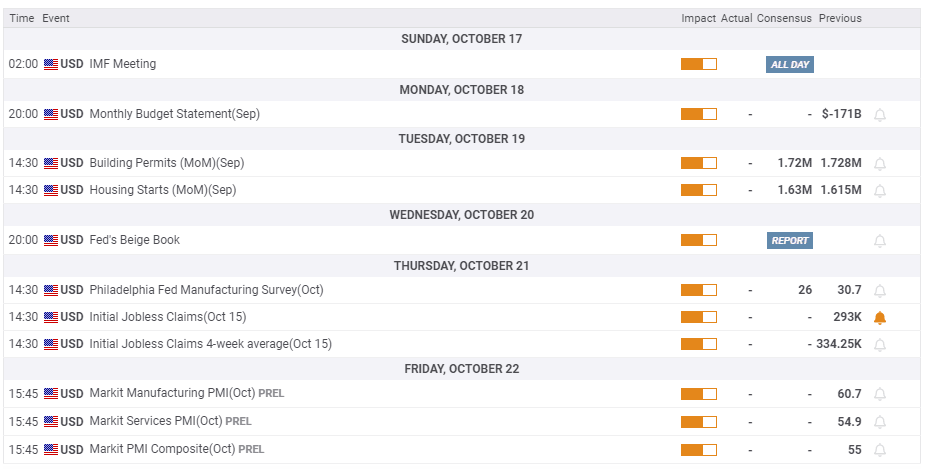Open the Fed's Beige Book event link
Image resolution: width=930 pixels, height=469 pixels.
(134, 240)
